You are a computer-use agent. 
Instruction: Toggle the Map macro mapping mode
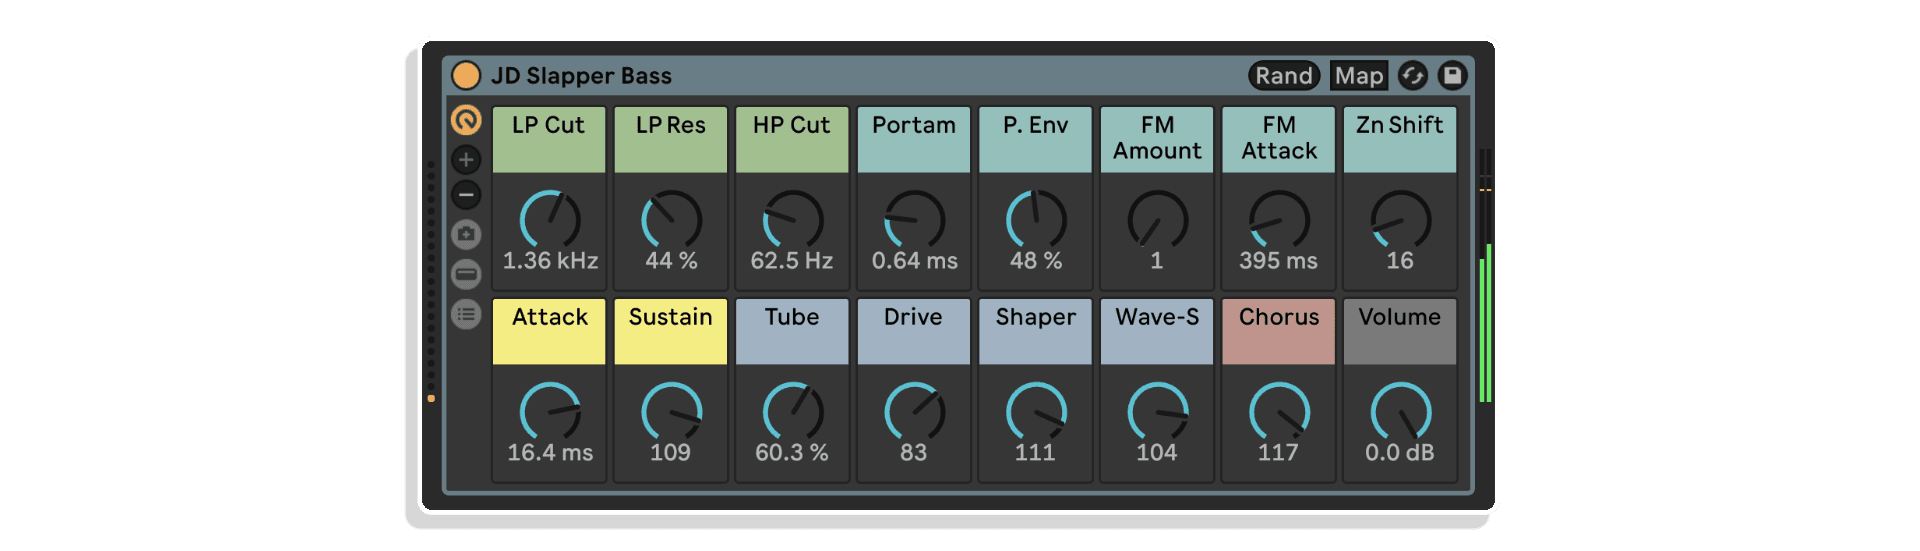1359,76
